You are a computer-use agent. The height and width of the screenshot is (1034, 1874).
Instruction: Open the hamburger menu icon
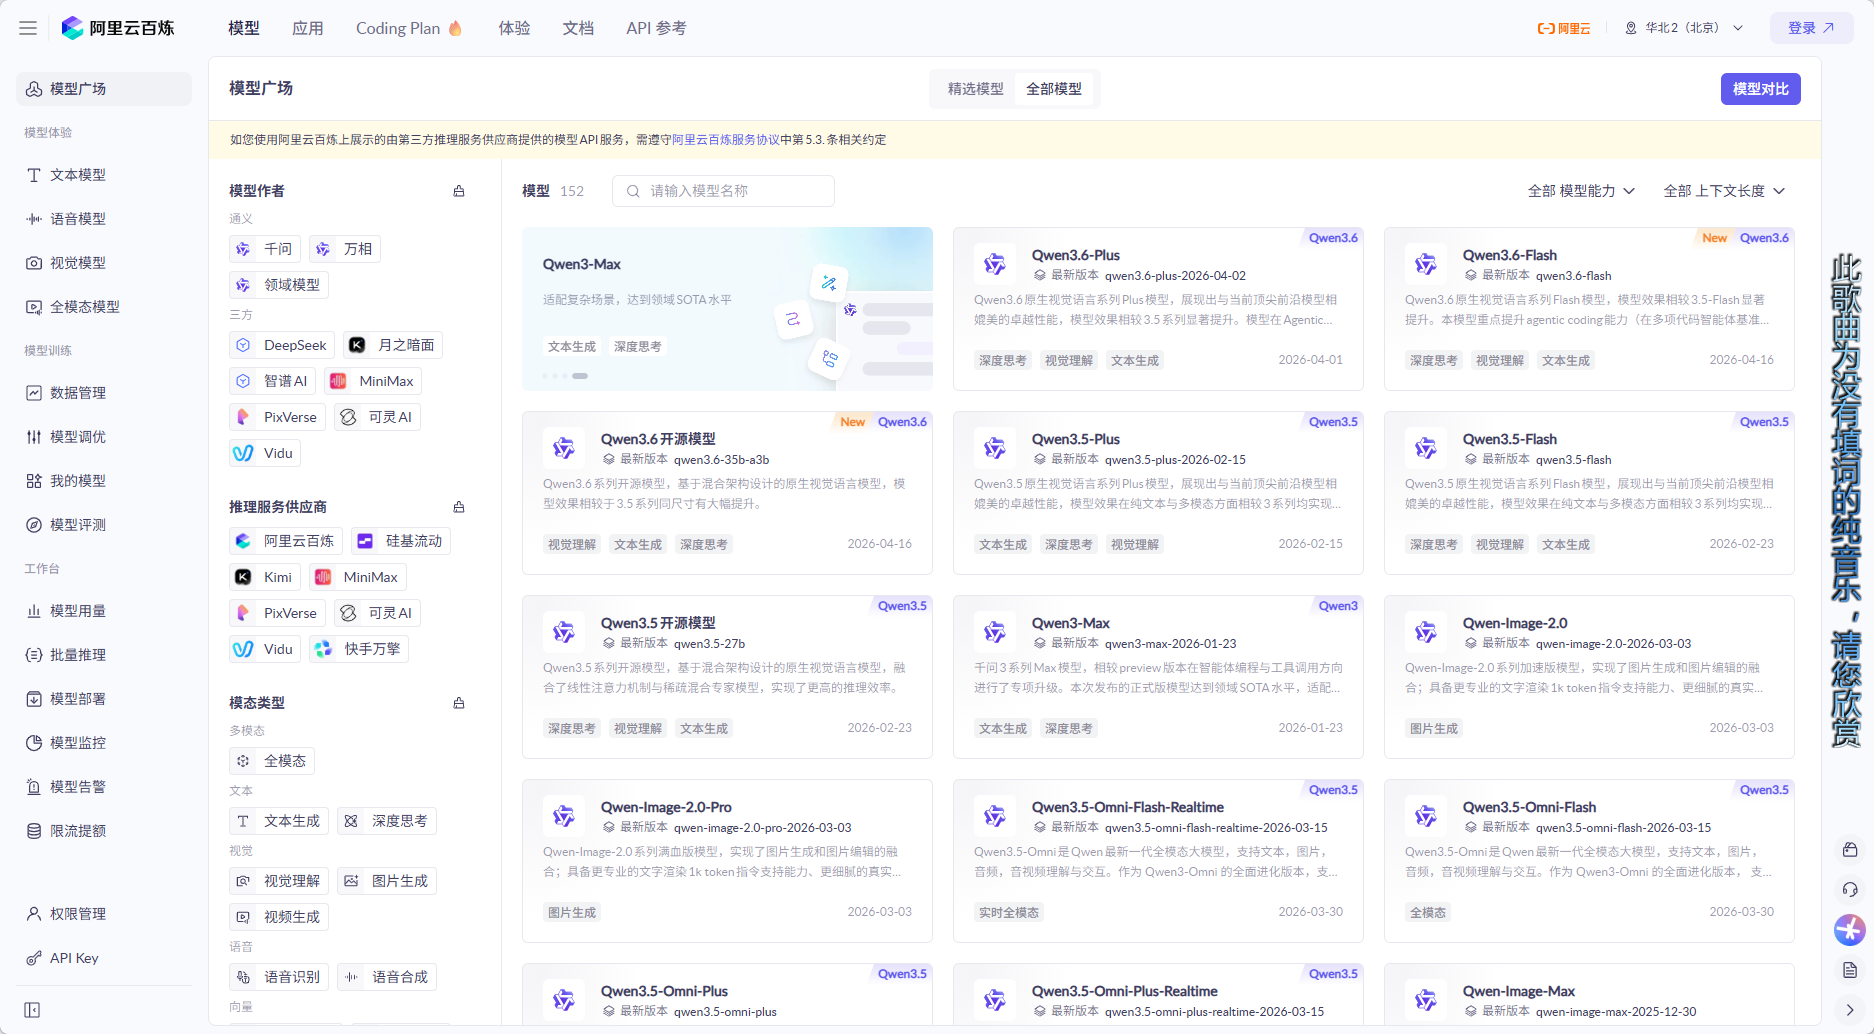pyautogui.click(x=28, y=28)
